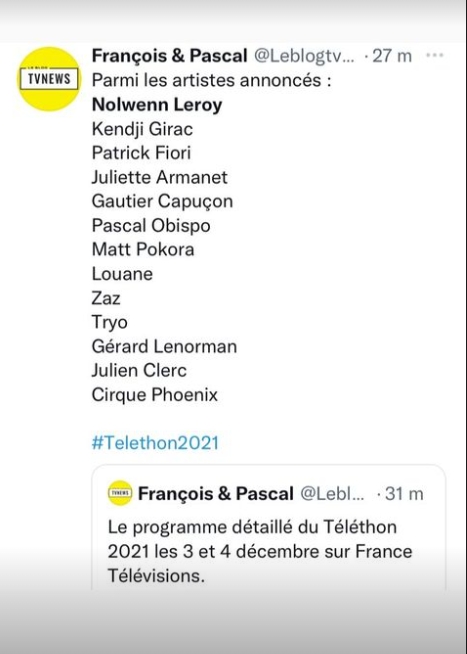
Task: Select the bold Nolwenn Leroy name
Action: (157, 104)
